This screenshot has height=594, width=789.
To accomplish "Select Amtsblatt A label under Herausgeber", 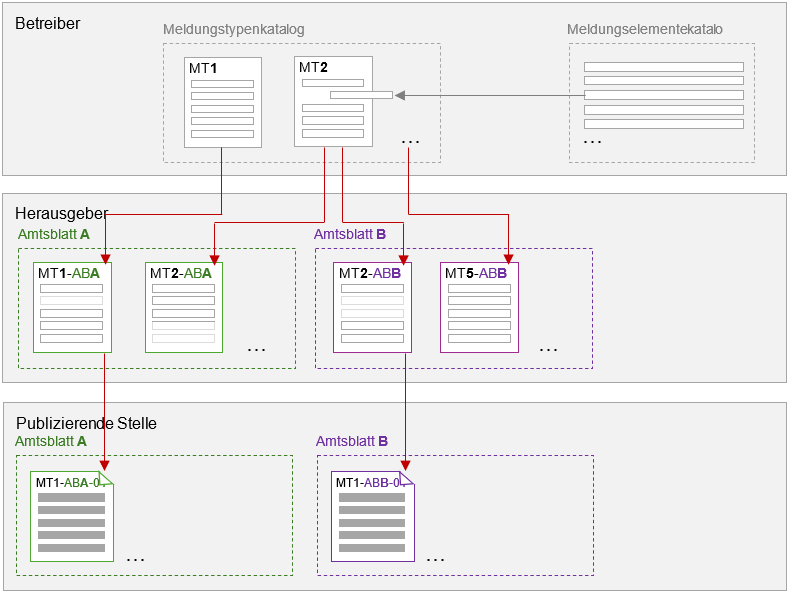I will coord(53,234).
